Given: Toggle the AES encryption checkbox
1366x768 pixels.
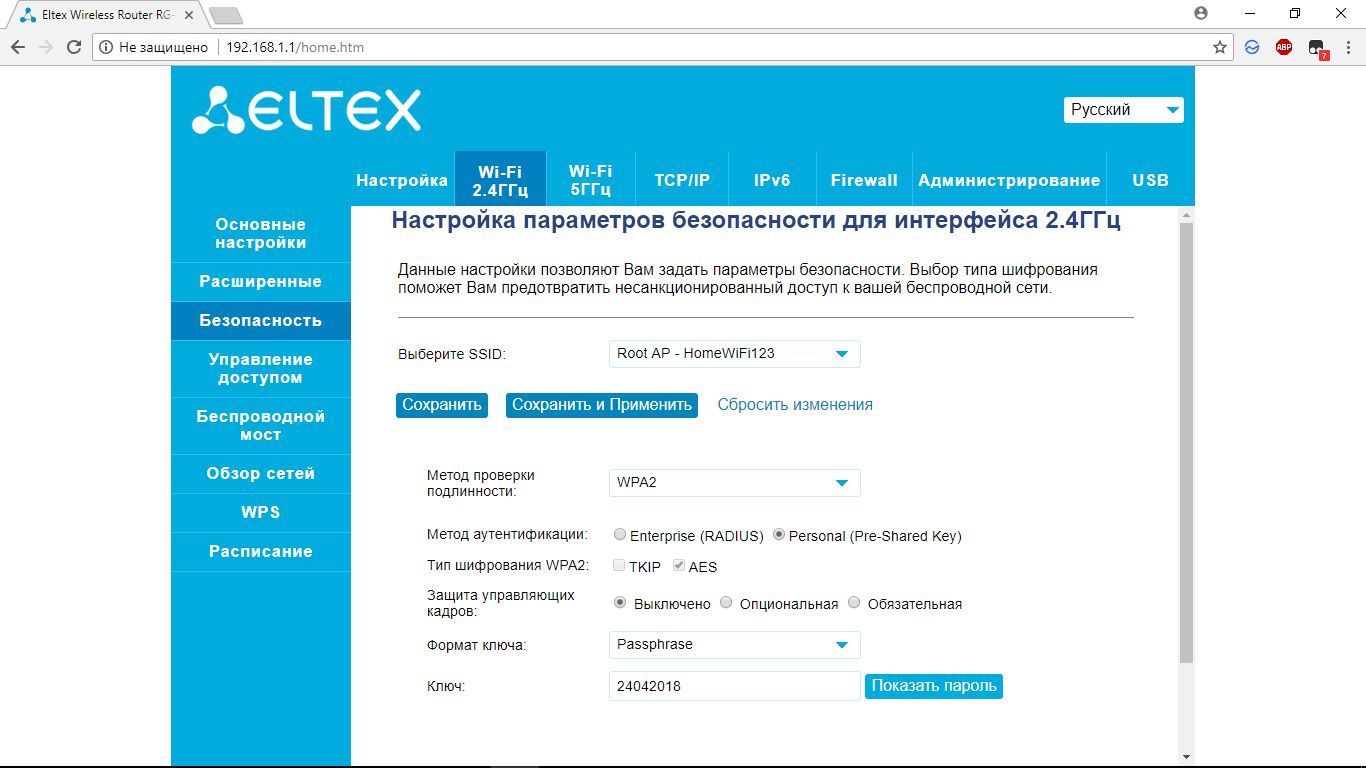Looking at the screenshot, I should coord(680,566).
